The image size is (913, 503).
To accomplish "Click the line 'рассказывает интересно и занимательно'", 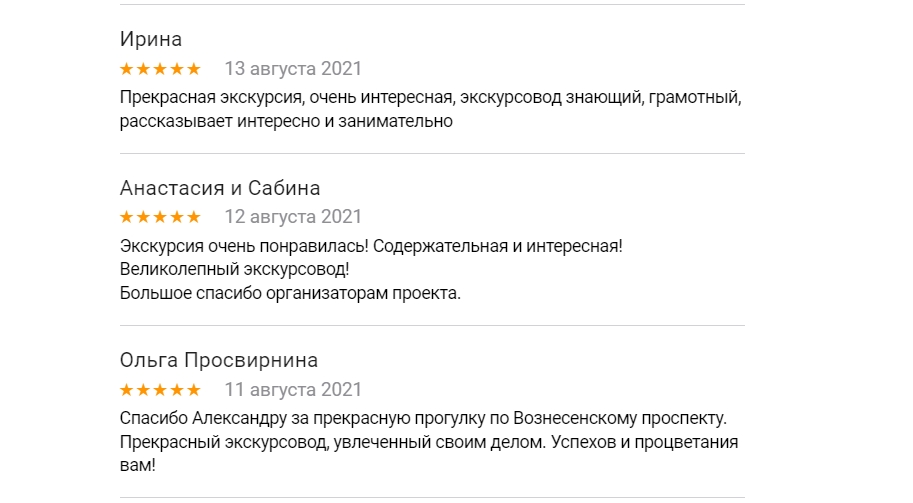I will pyautogui.click(x=287, y=122).
